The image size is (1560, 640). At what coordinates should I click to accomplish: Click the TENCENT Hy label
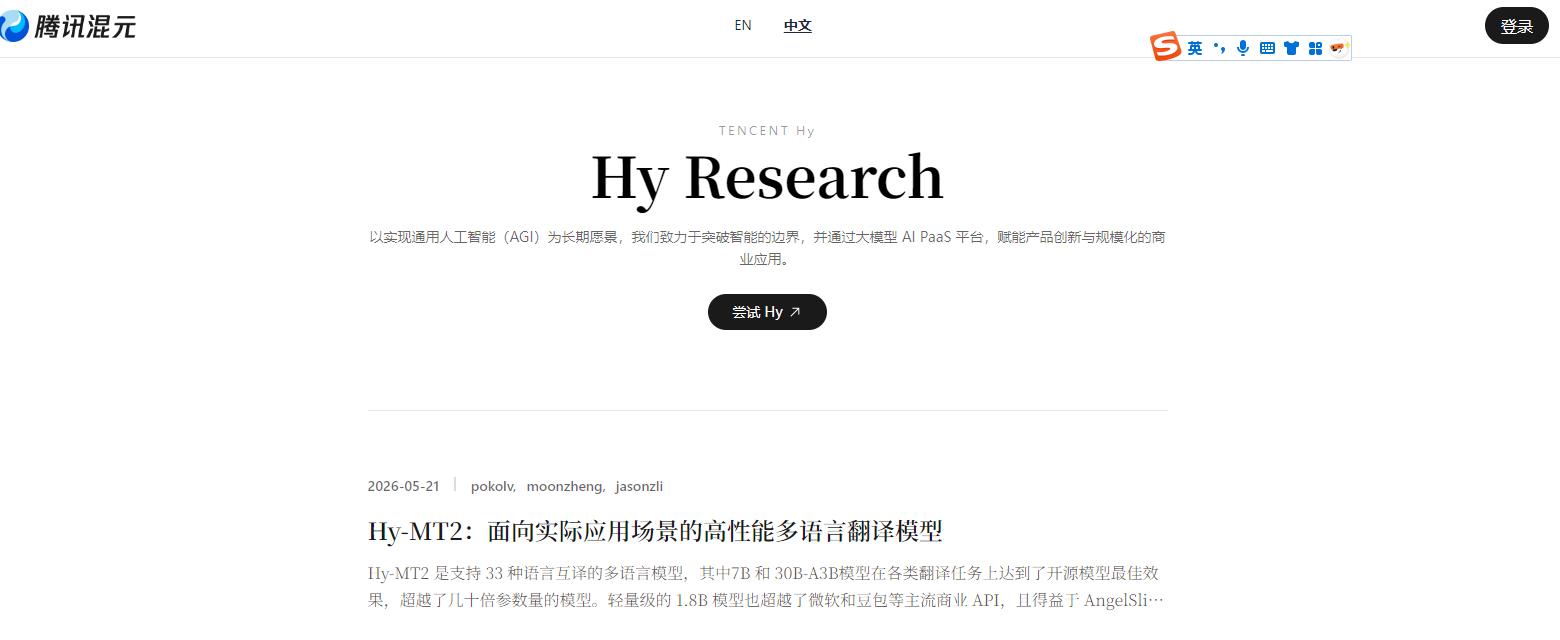coord(767,131)
